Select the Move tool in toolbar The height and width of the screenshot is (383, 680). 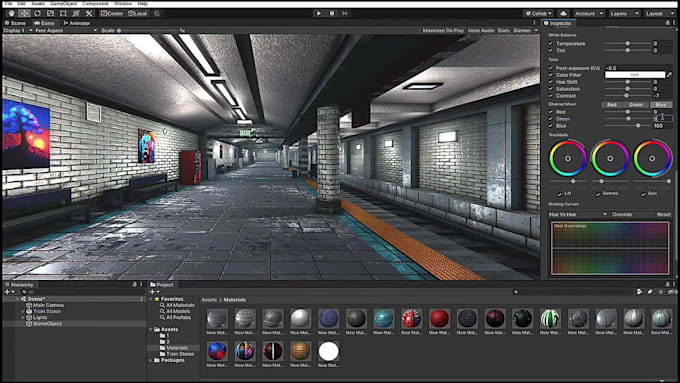(x=24, y=13)
